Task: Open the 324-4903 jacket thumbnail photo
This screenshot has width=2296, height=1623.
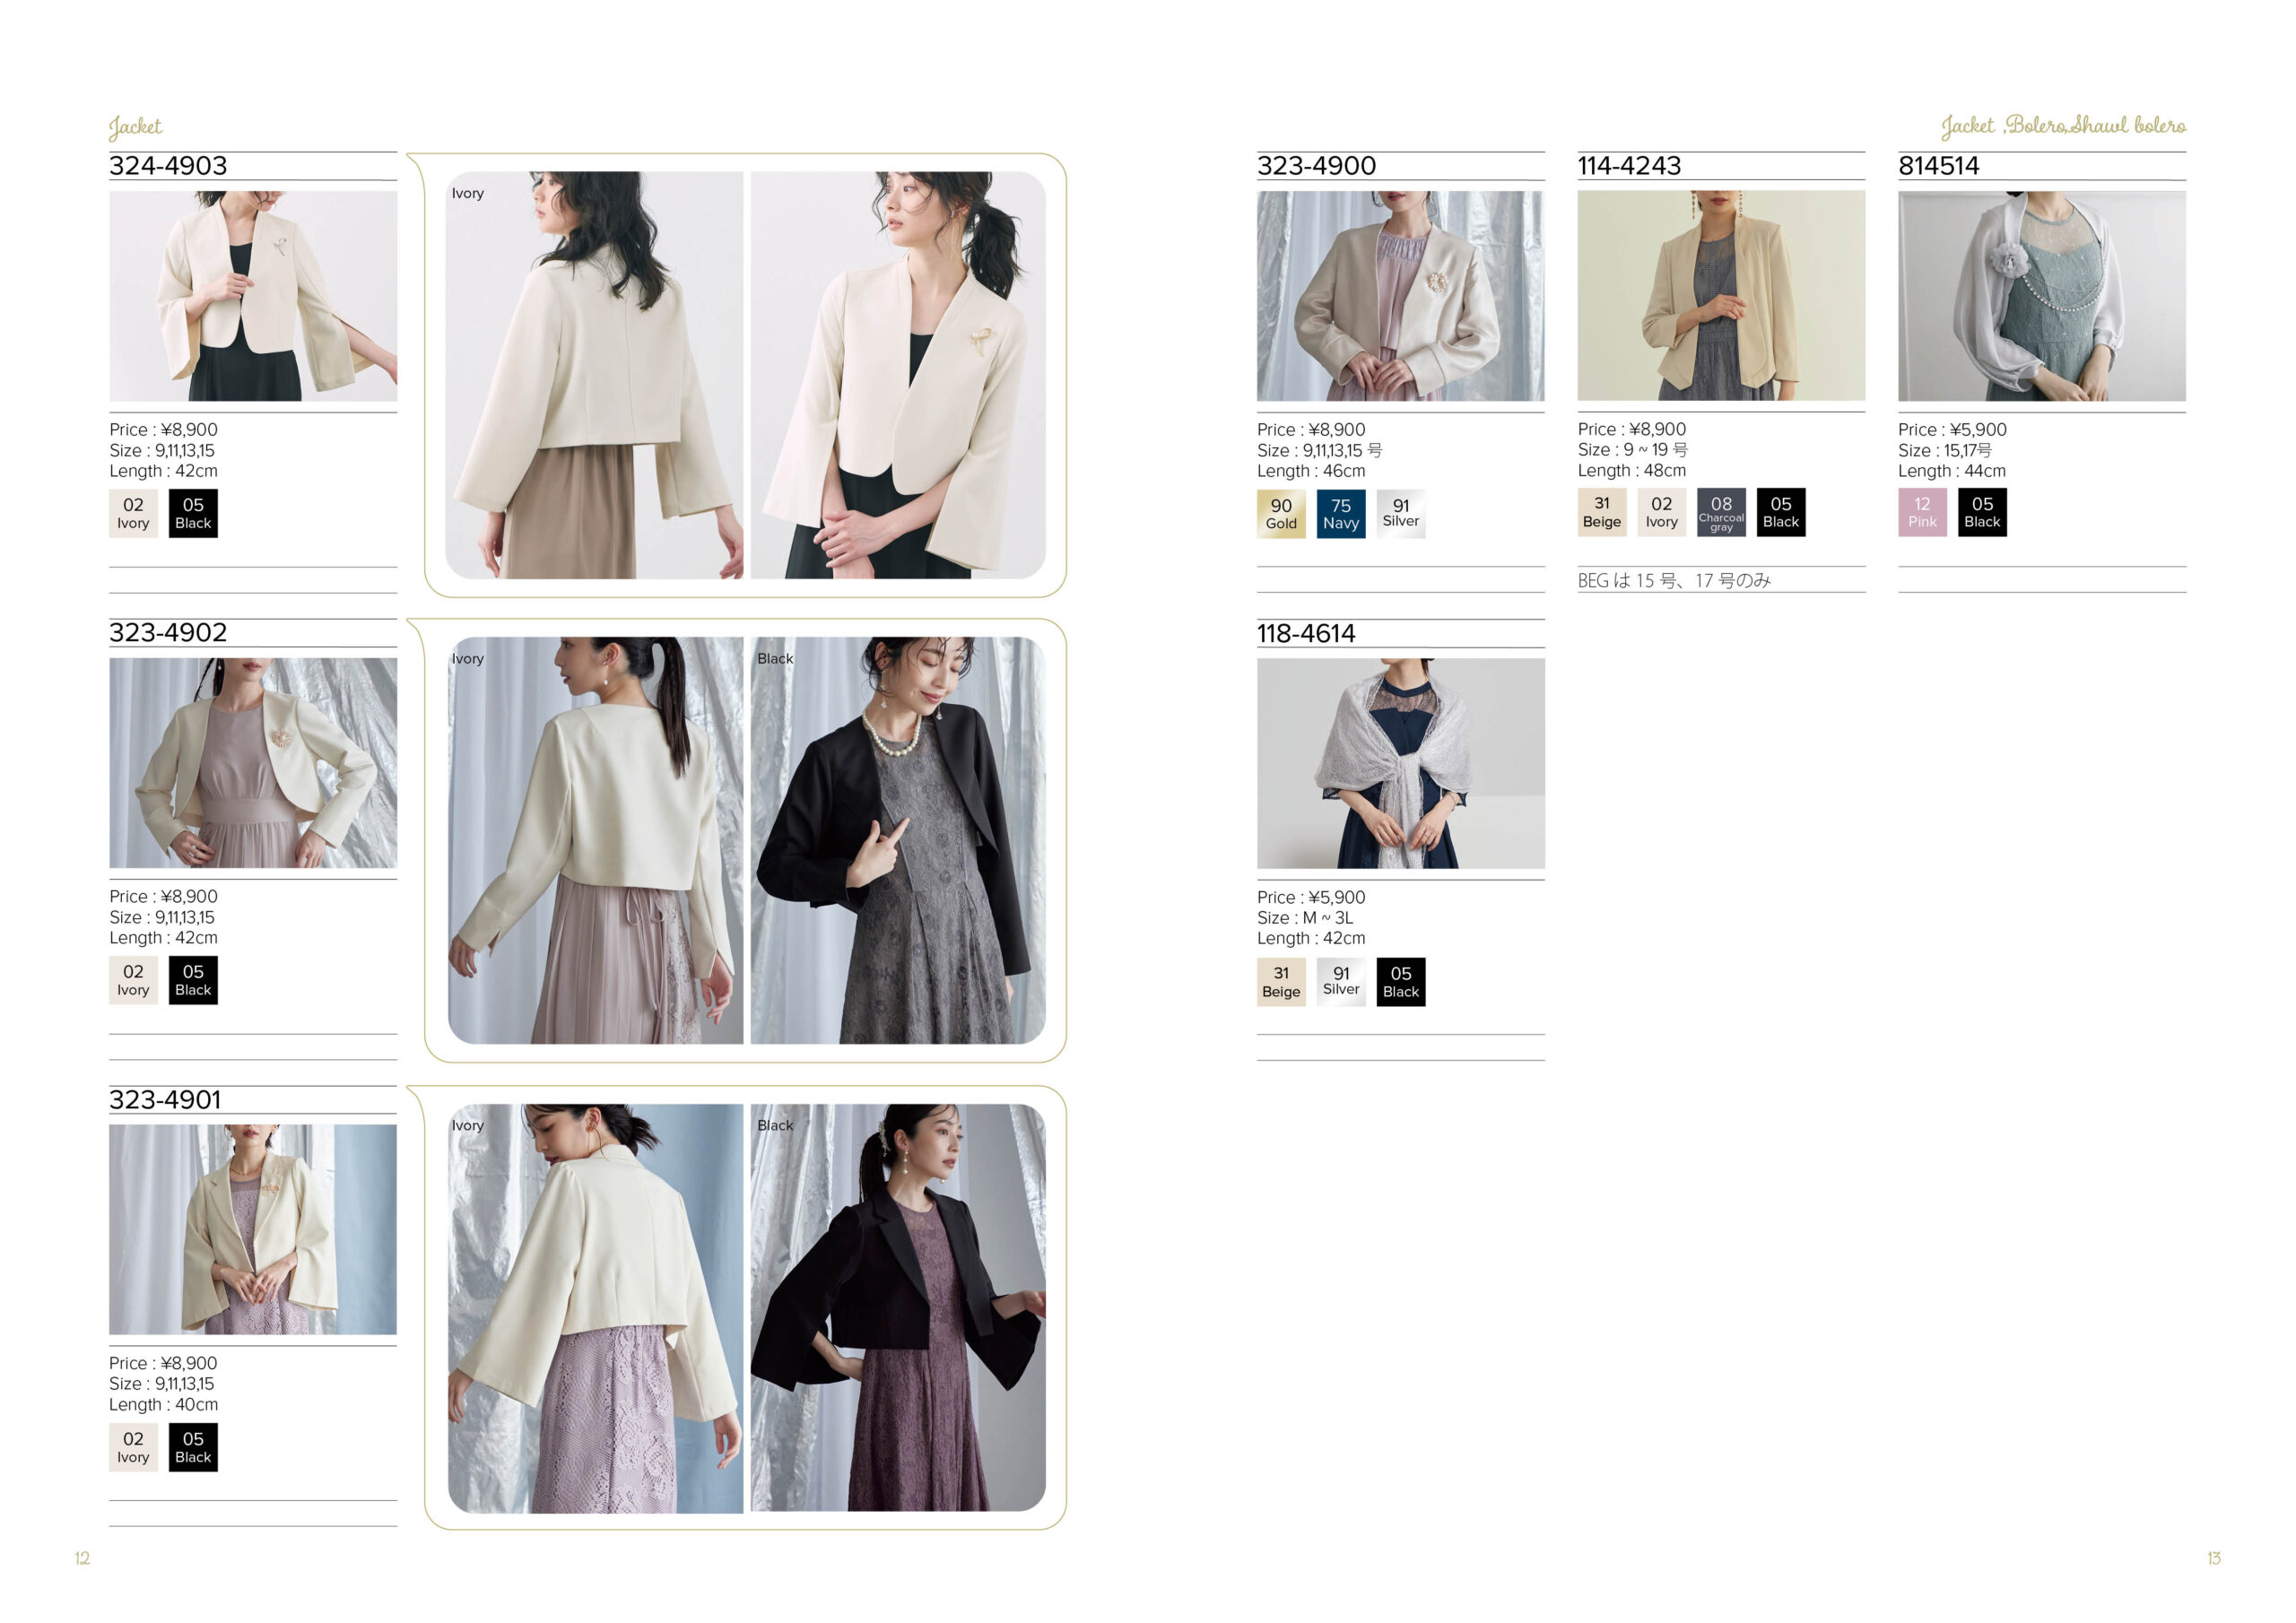Action: click(x=253, y=296)
